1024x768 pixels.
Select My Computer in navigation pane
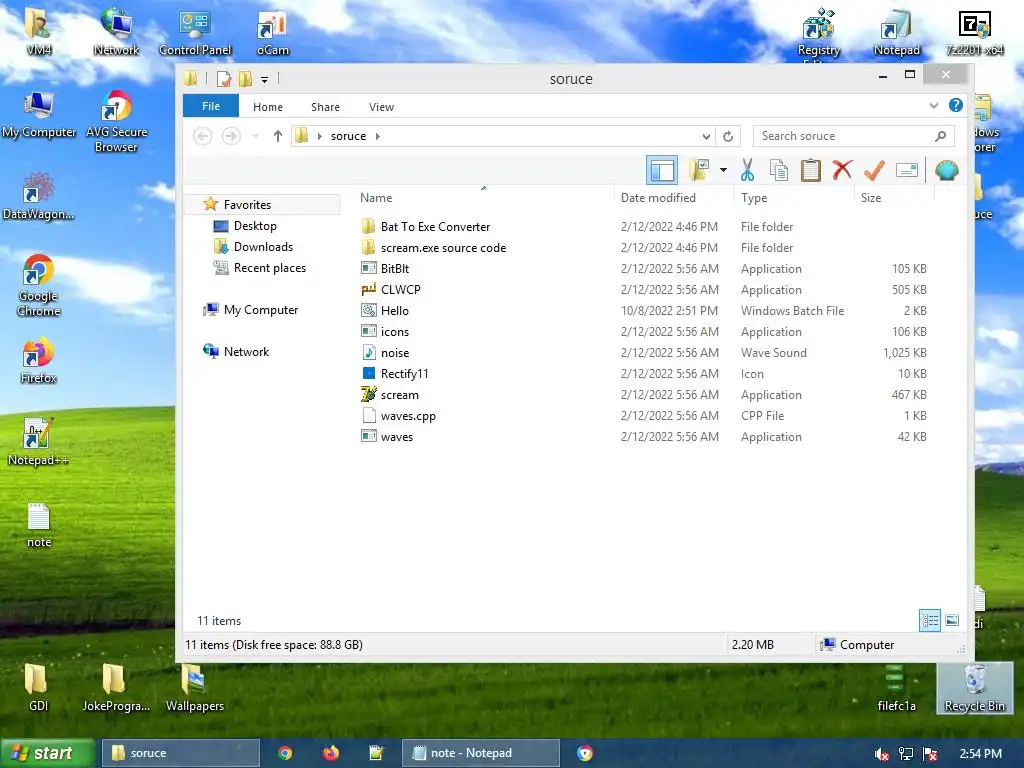click(x=261, y=310)
